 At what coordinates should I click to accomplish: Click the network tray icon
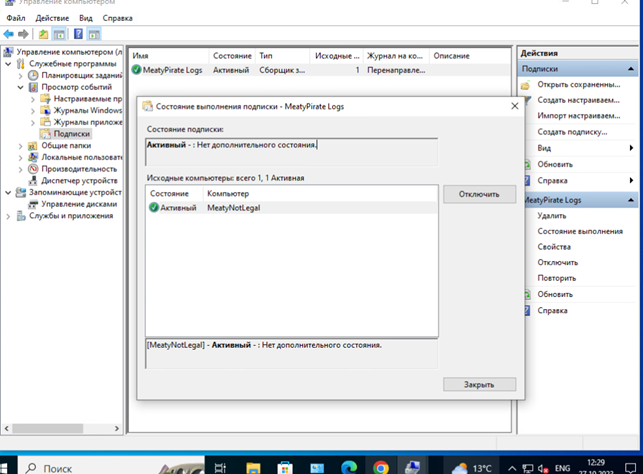[x=528, y=468]
